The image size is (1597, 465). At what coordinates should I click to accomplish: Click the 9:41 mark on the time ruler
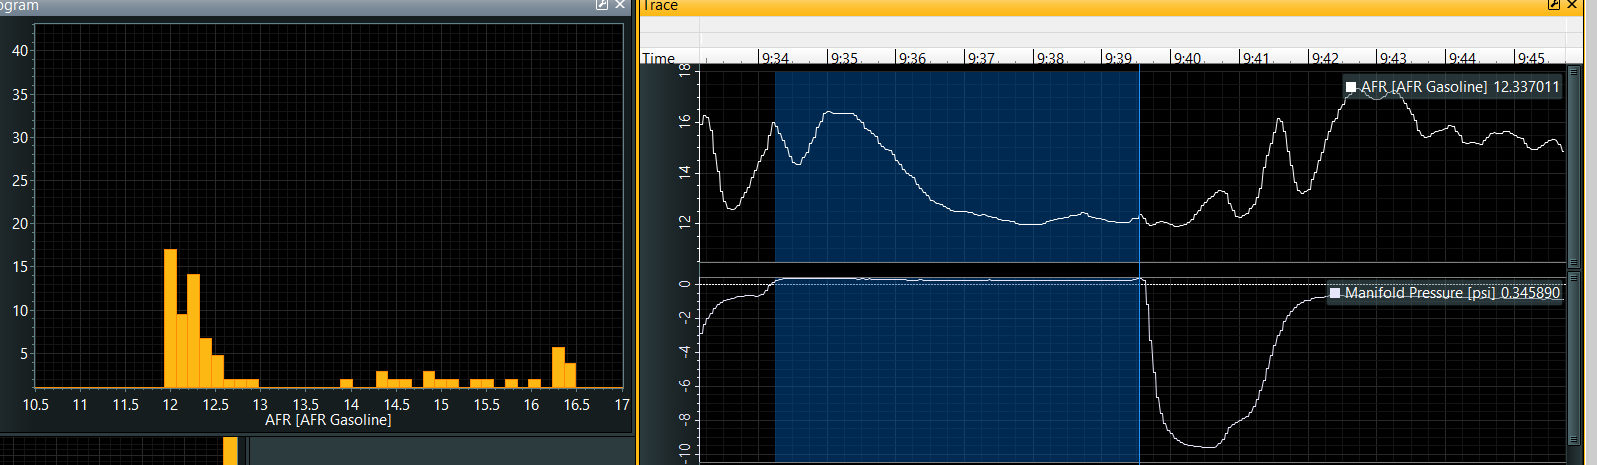point(1255,58)
